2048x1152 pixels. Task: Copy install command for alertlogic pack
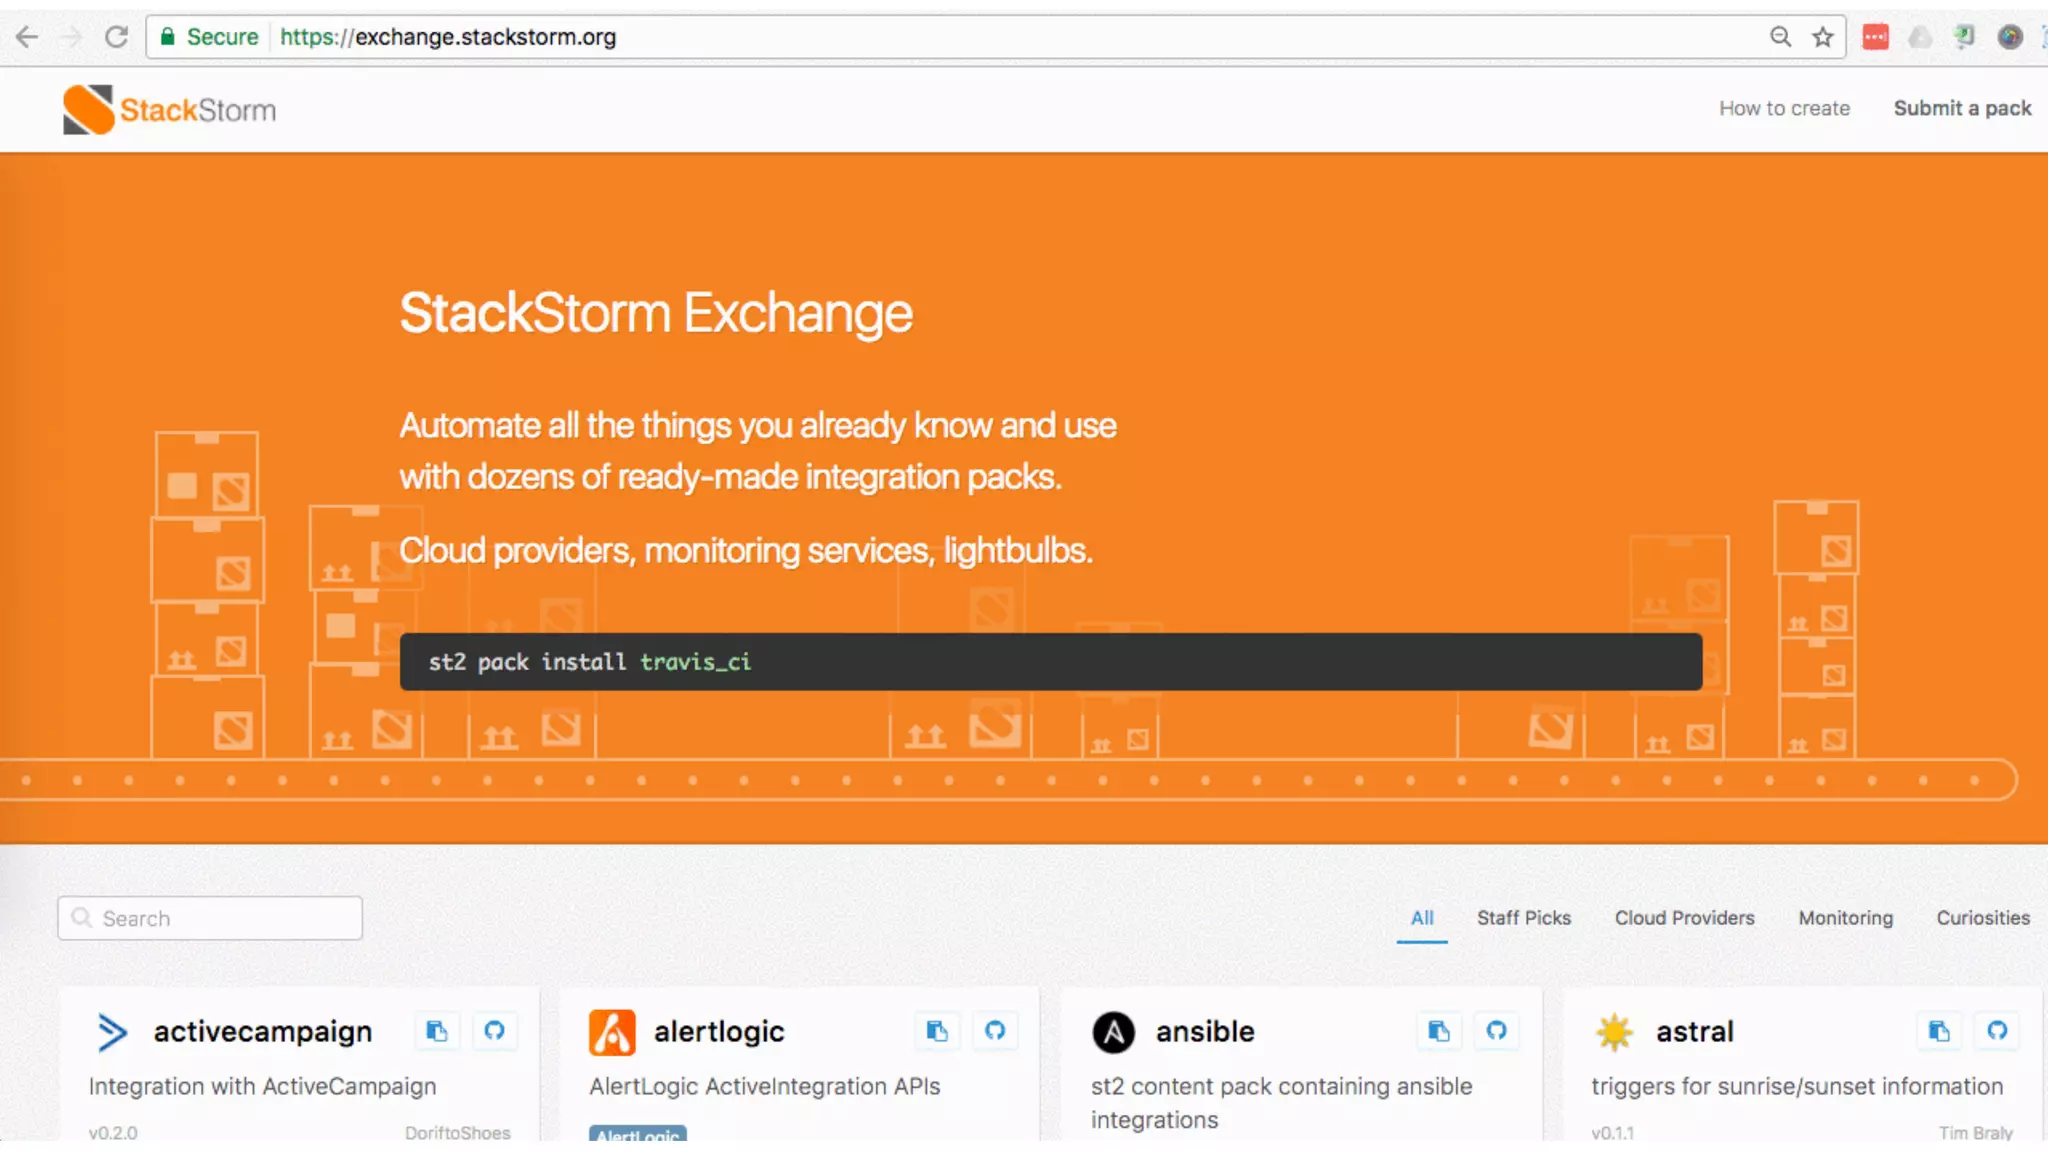937,1031
